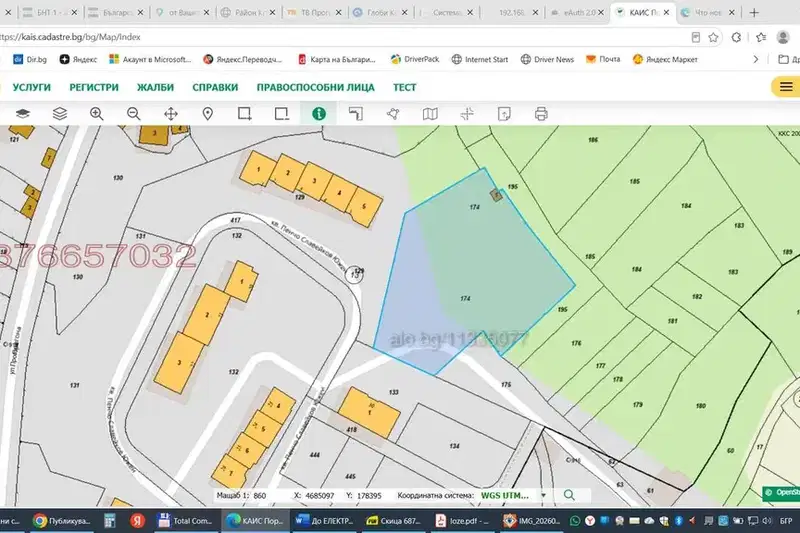Open the Карта на България bookmark
800x533 pixels.
click(337, 59)
